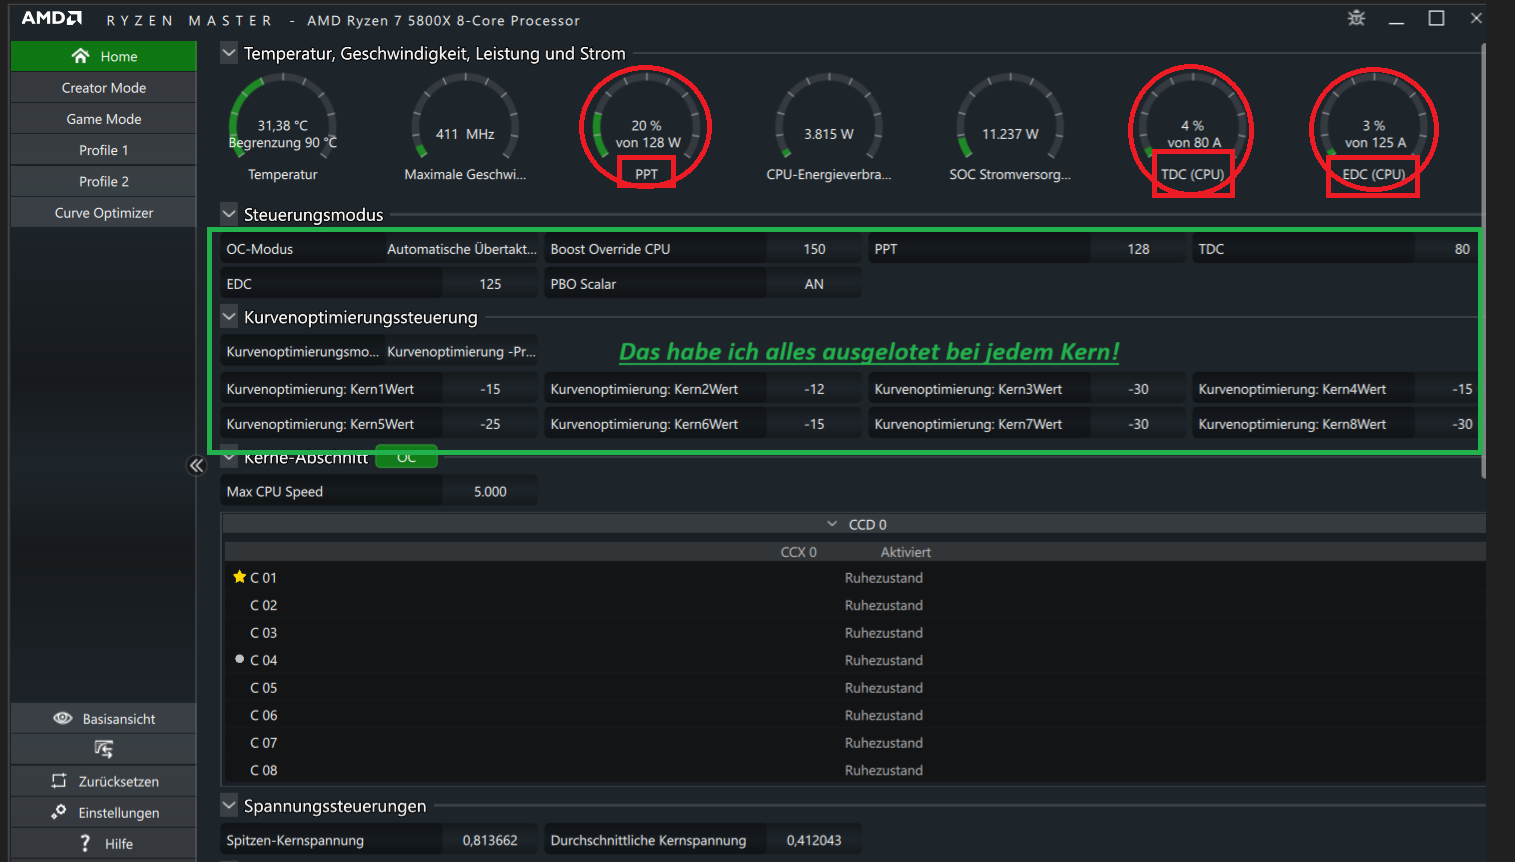Collapse the CCD 0 core list

coord(832,524)
